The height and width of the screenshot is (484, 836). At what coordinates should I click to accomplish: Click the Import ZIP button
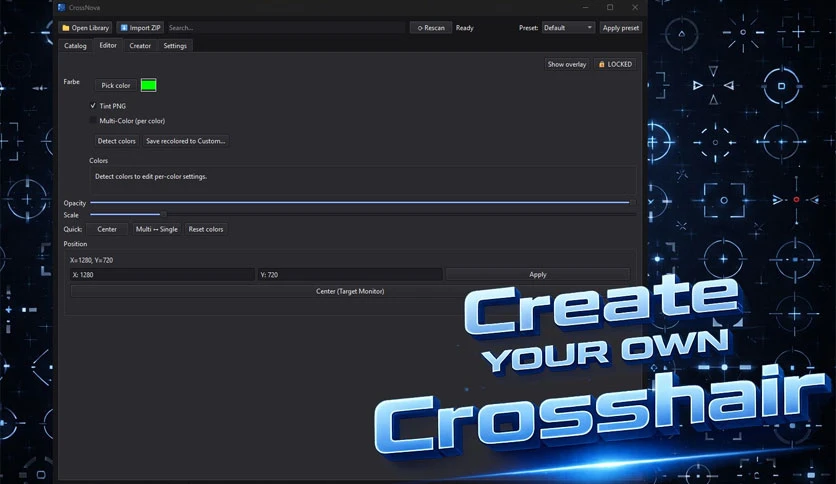coord(140,28)
